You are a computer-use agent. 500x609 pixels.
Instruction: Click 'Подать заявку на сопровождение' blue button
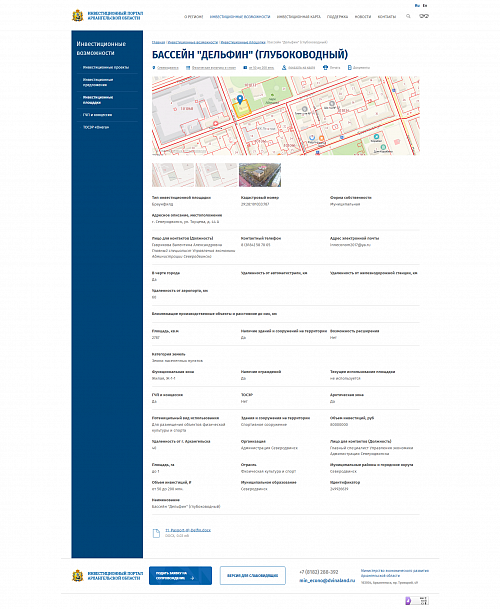[180, 575]
